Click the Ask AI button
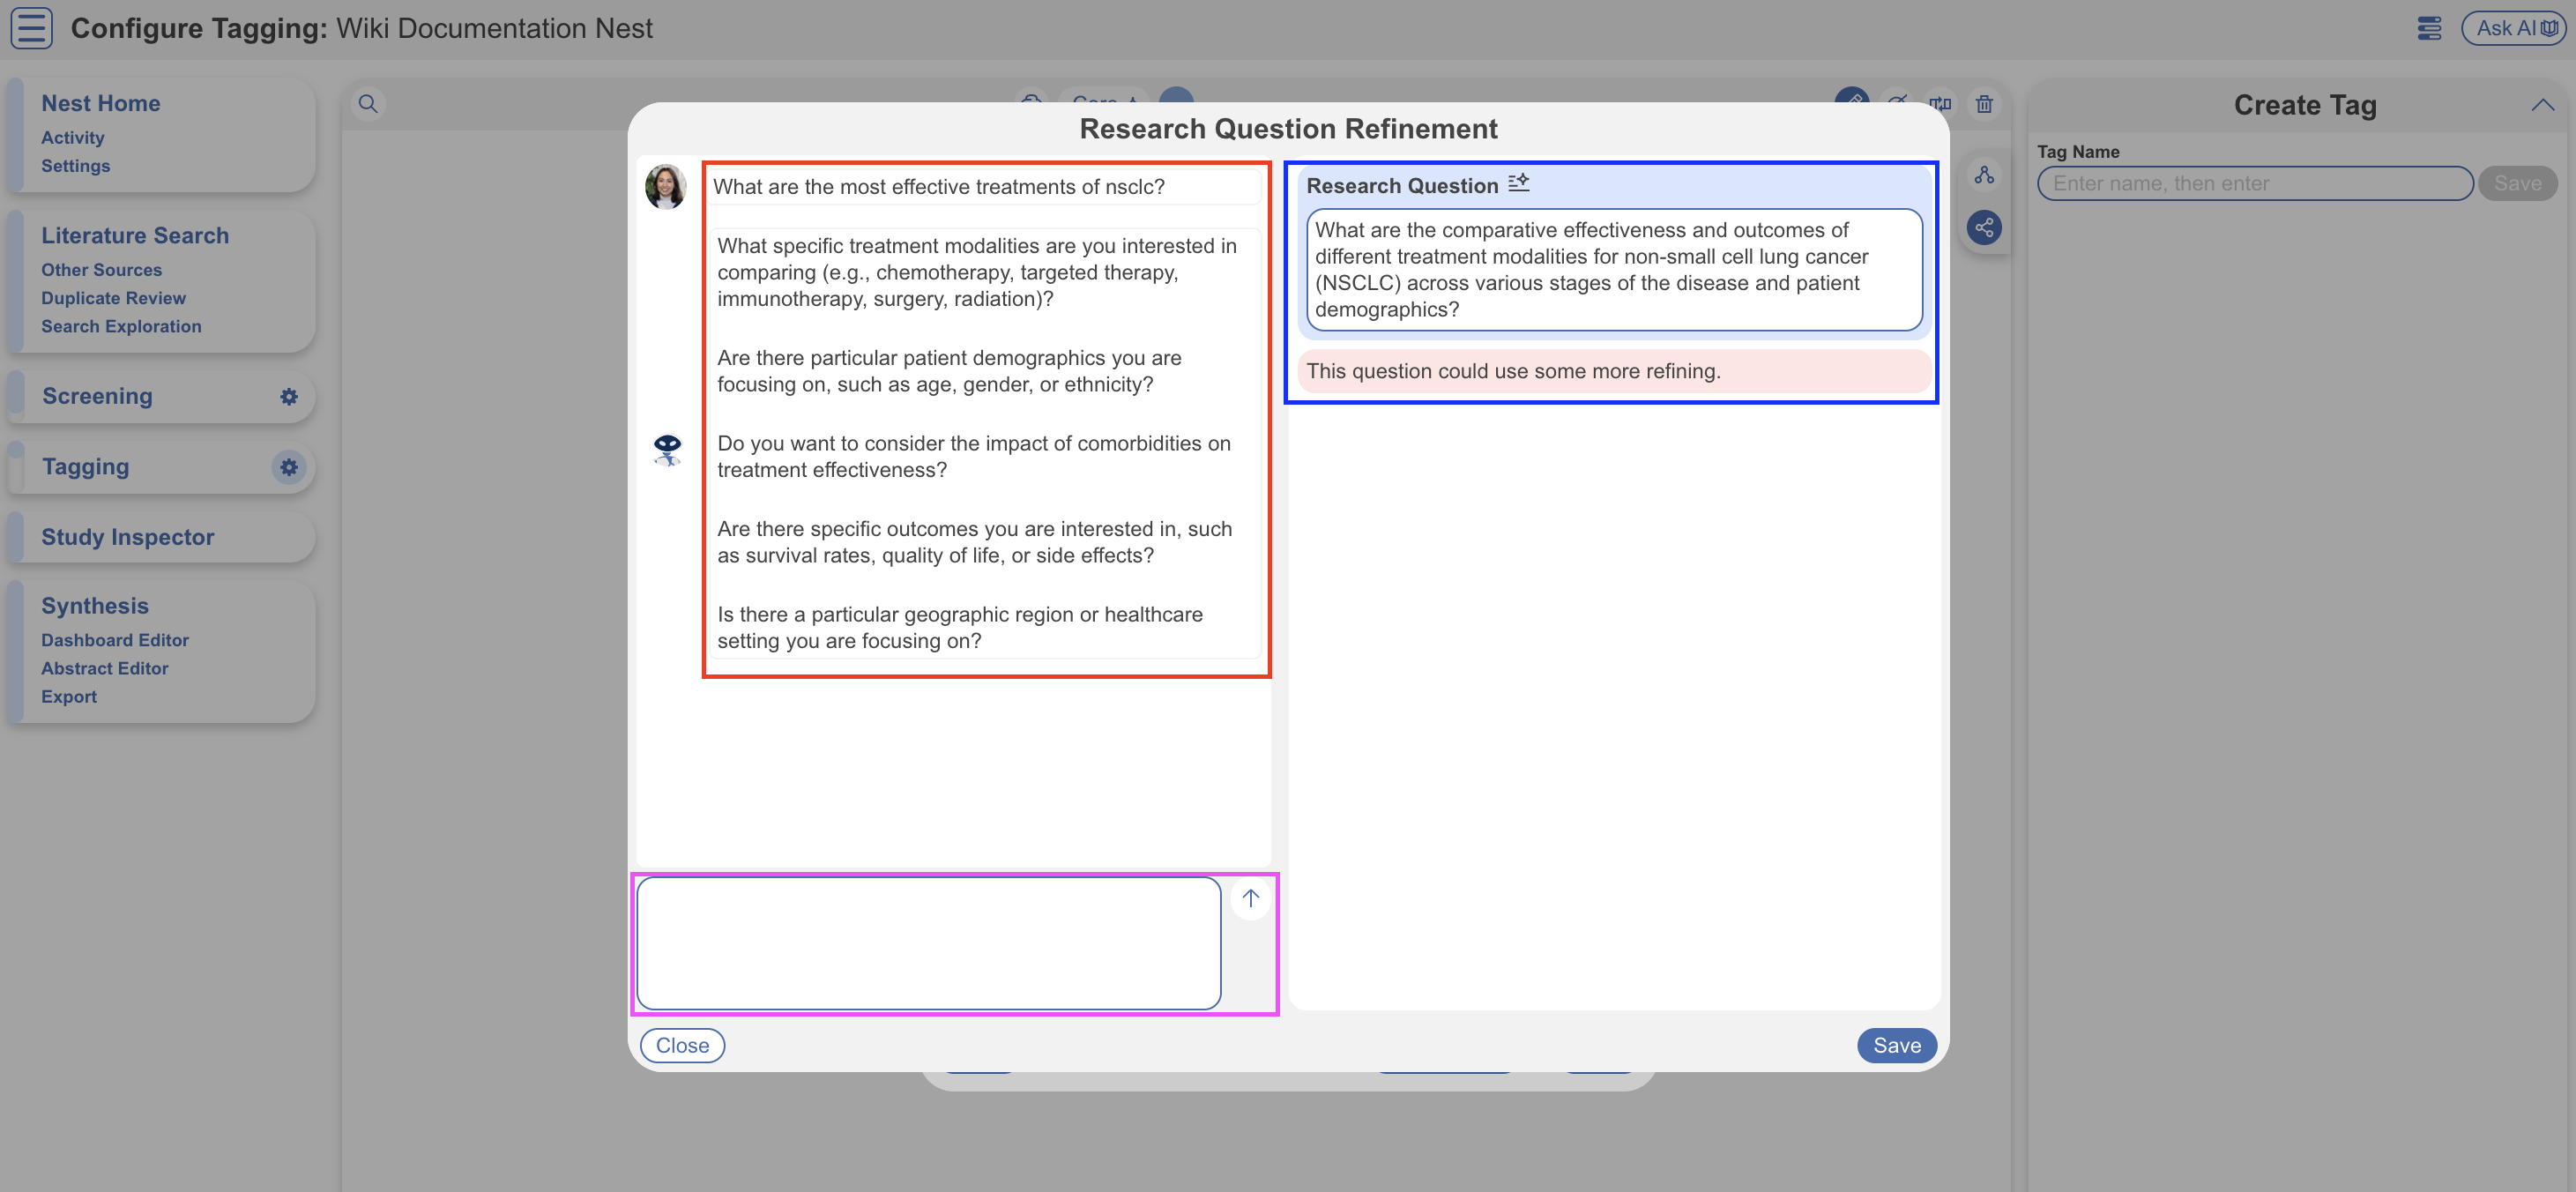The width and height of the screenshot is (2576, 1192). tap(2514, 28)
